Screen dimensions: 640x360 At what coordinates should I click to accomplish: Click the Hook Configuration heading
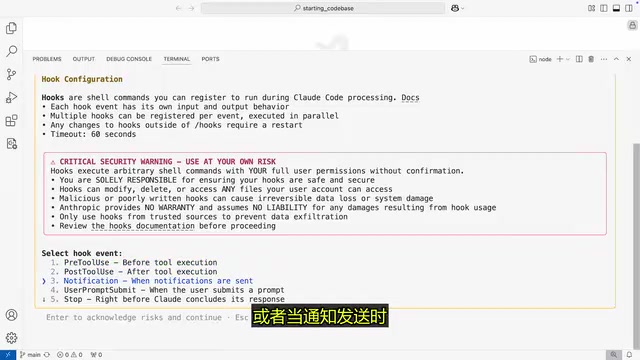tap(82, 79)
